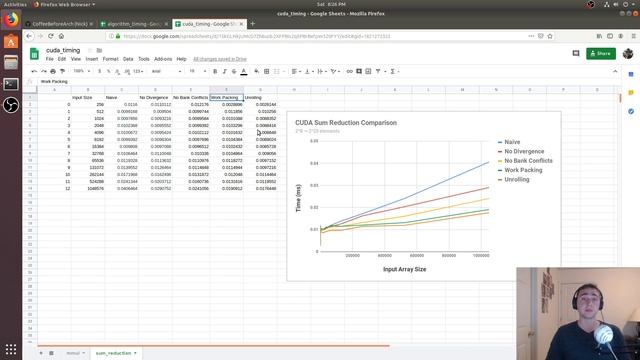Image resolution: width=640 pixels, height=360 pixels.
Task: Create a filter with funnel icon
Action: (x=378, y=71)
